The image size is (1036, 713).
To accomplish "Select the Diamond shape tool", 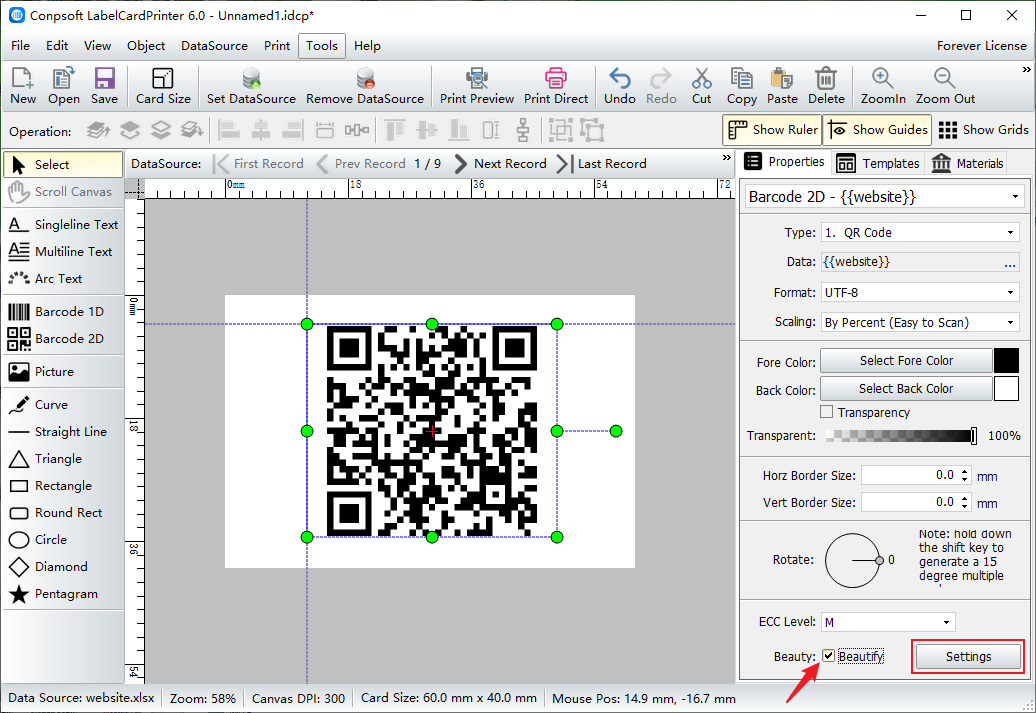I will click(x=63, y=567).
